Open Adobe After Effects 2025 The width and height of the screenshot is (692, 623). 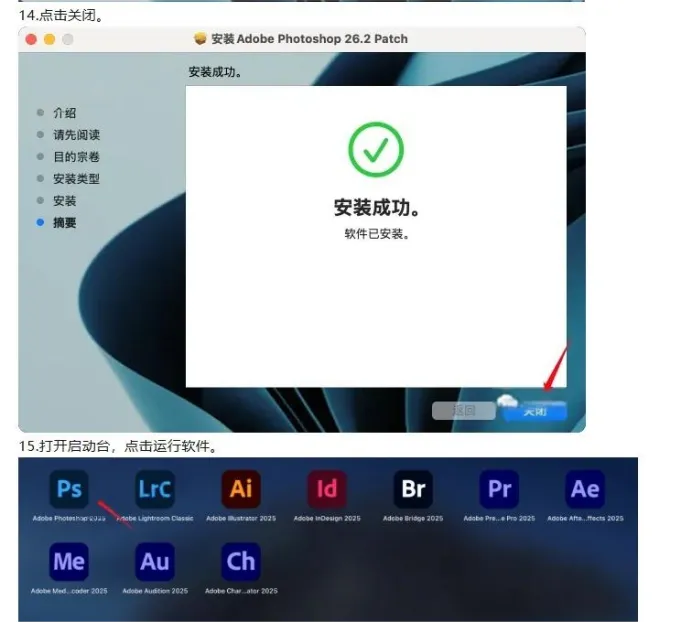pos(585,489)
